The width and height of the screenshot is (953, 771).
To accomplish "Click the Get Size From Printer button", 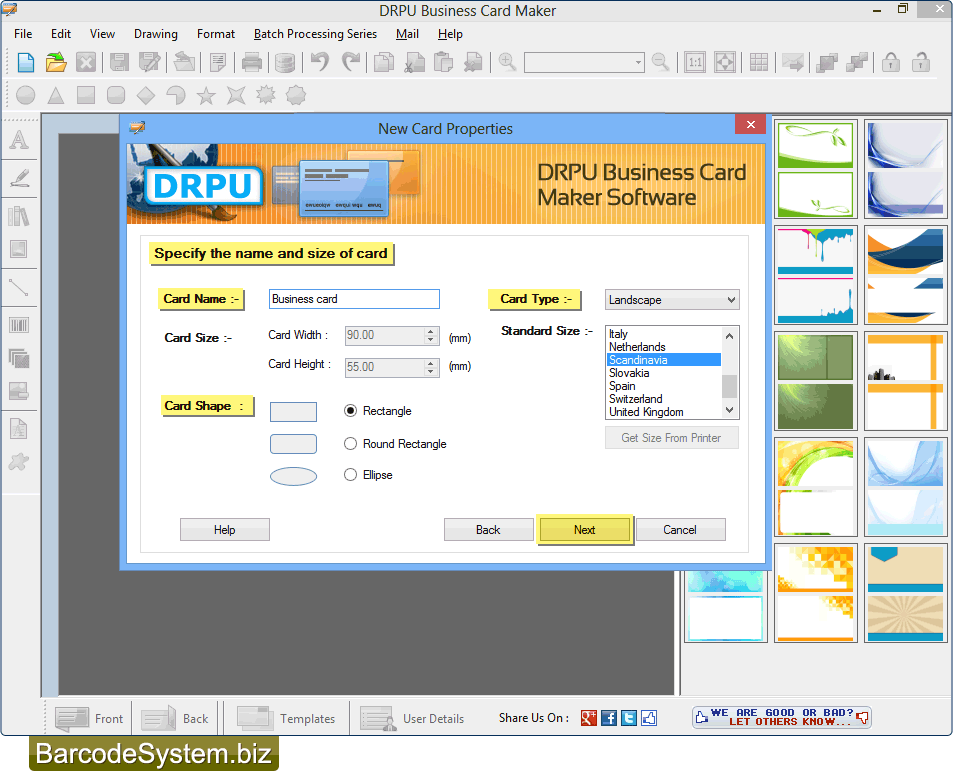I will point(671,438).
